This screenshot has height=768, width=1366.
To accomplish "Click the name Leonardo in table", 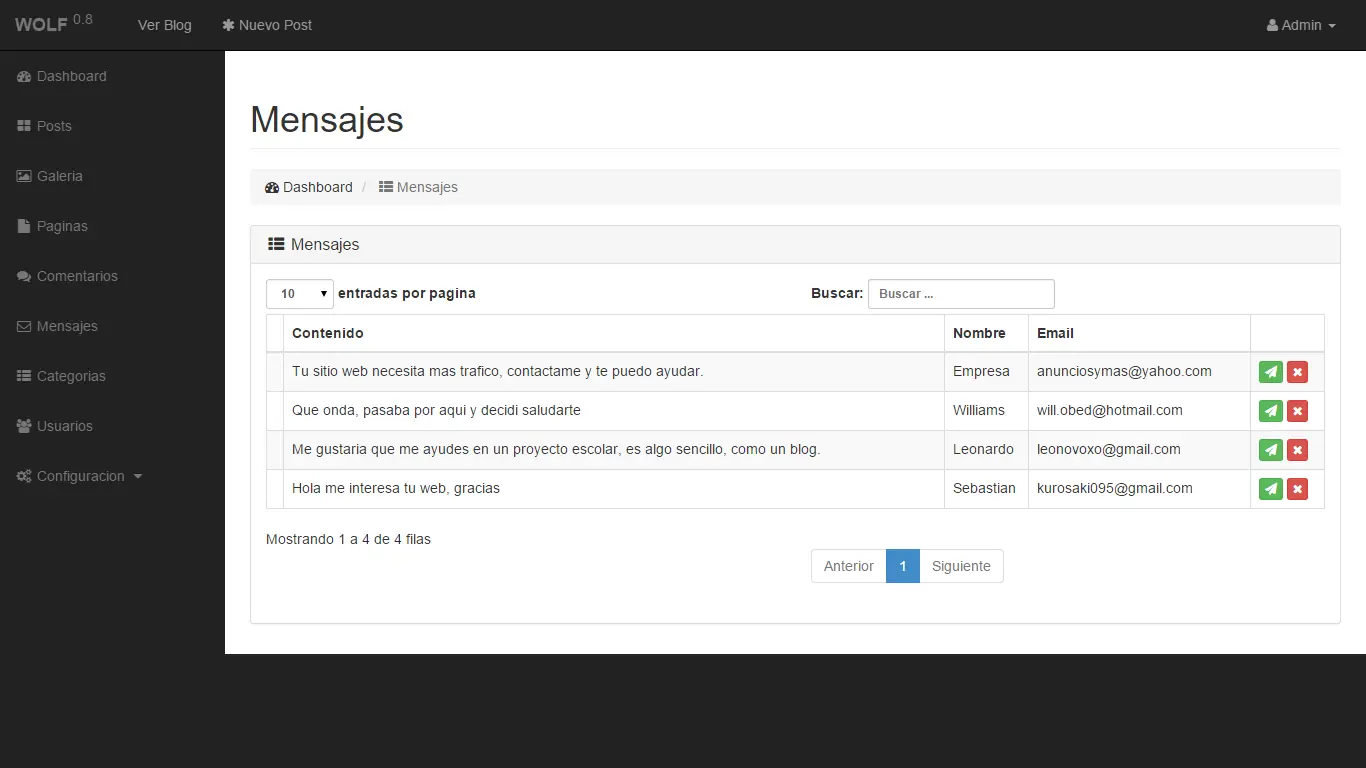I will click(983, 449).
